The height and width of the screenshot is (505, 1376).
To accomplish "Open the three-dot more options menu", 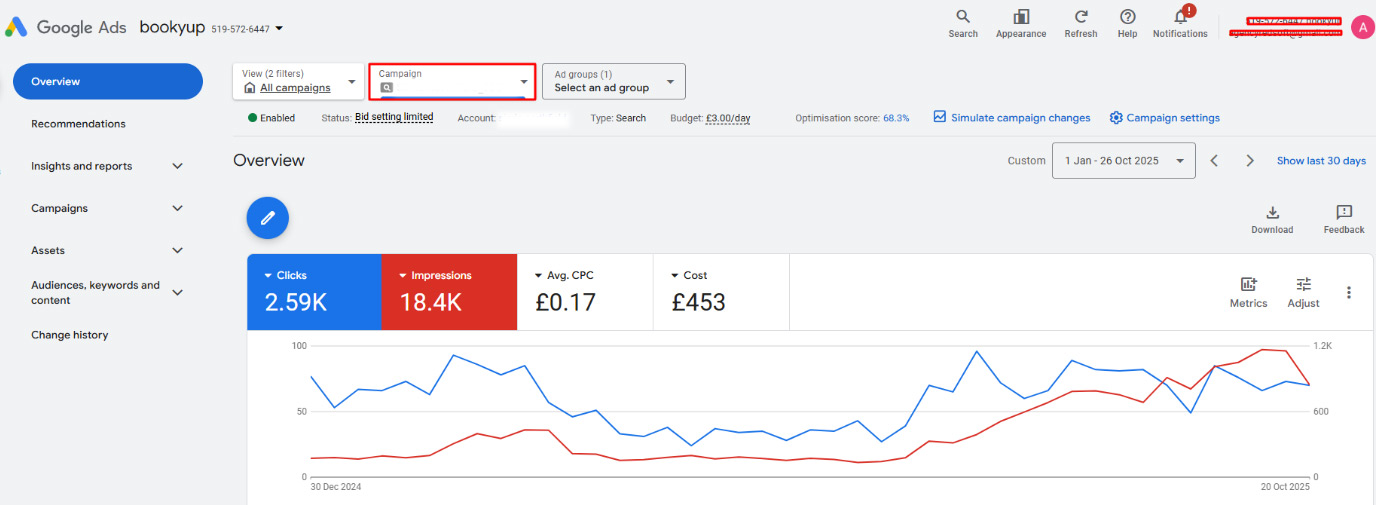I will [x=1349, y=292].
